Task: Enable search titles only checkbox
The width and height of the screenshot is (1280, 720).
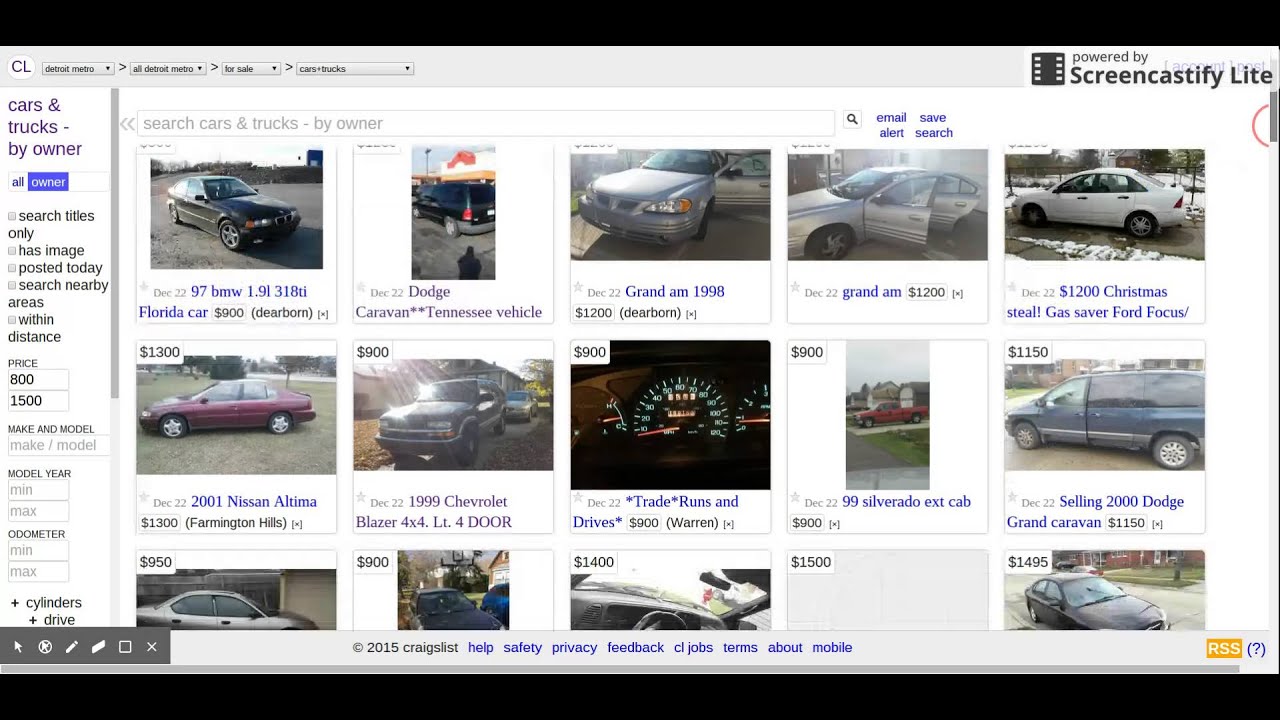Action: 12,216
